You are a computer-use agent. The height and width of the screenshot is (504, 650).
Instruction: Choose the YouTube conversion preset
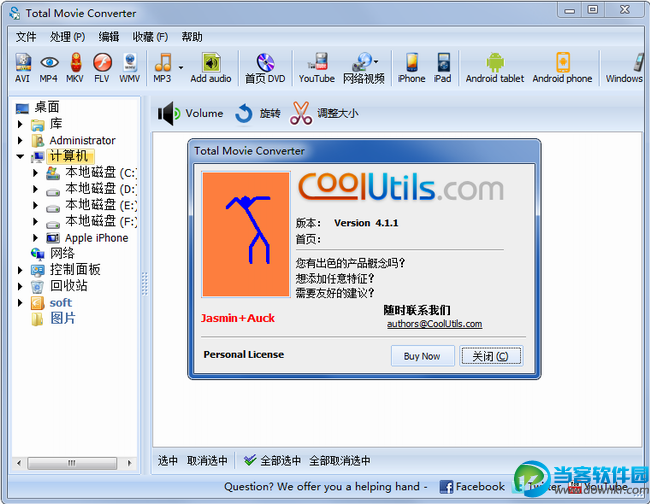(317, 68)
